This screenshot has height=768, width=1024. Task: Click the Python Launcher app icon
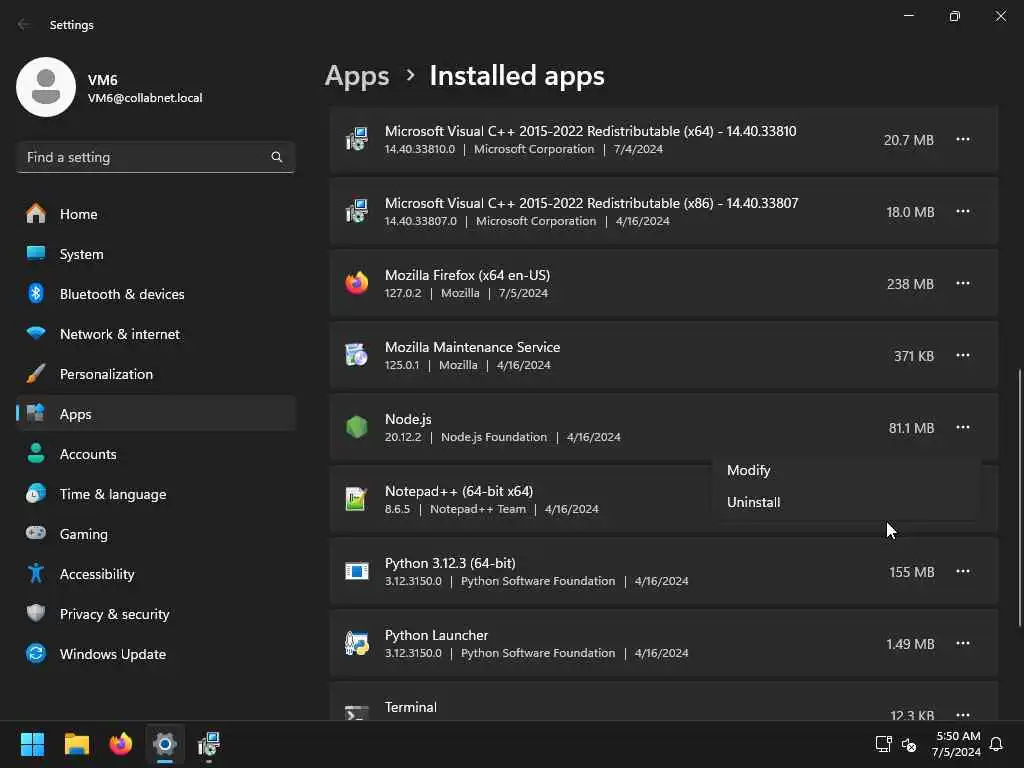[356, 644]
